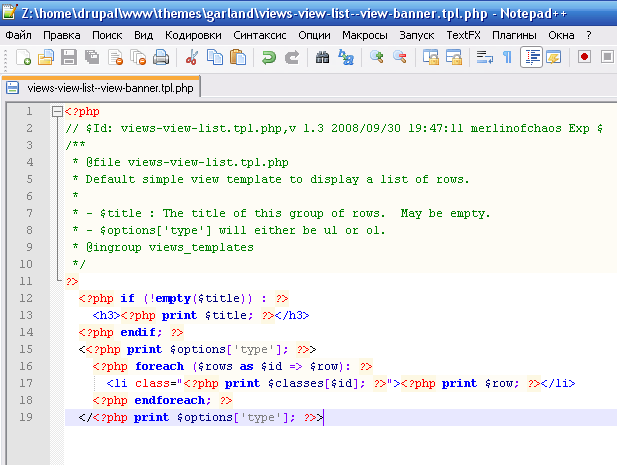Open the Синтаксис menu

coord(260,35)
